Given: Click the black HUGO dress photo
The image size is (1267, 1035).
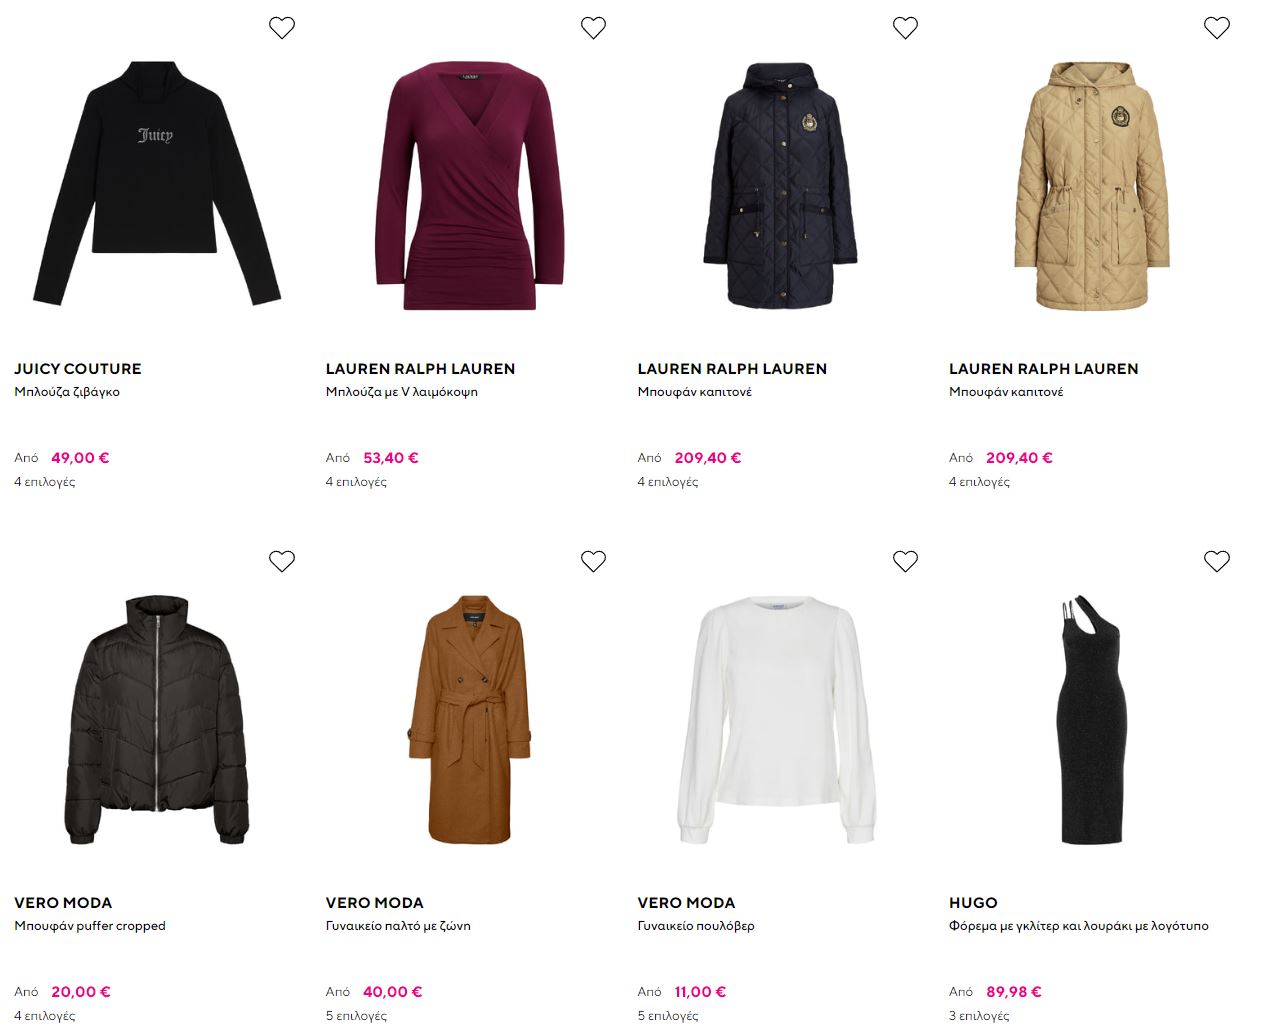Looking at the screenshot, I should (x=1092, y=720).
